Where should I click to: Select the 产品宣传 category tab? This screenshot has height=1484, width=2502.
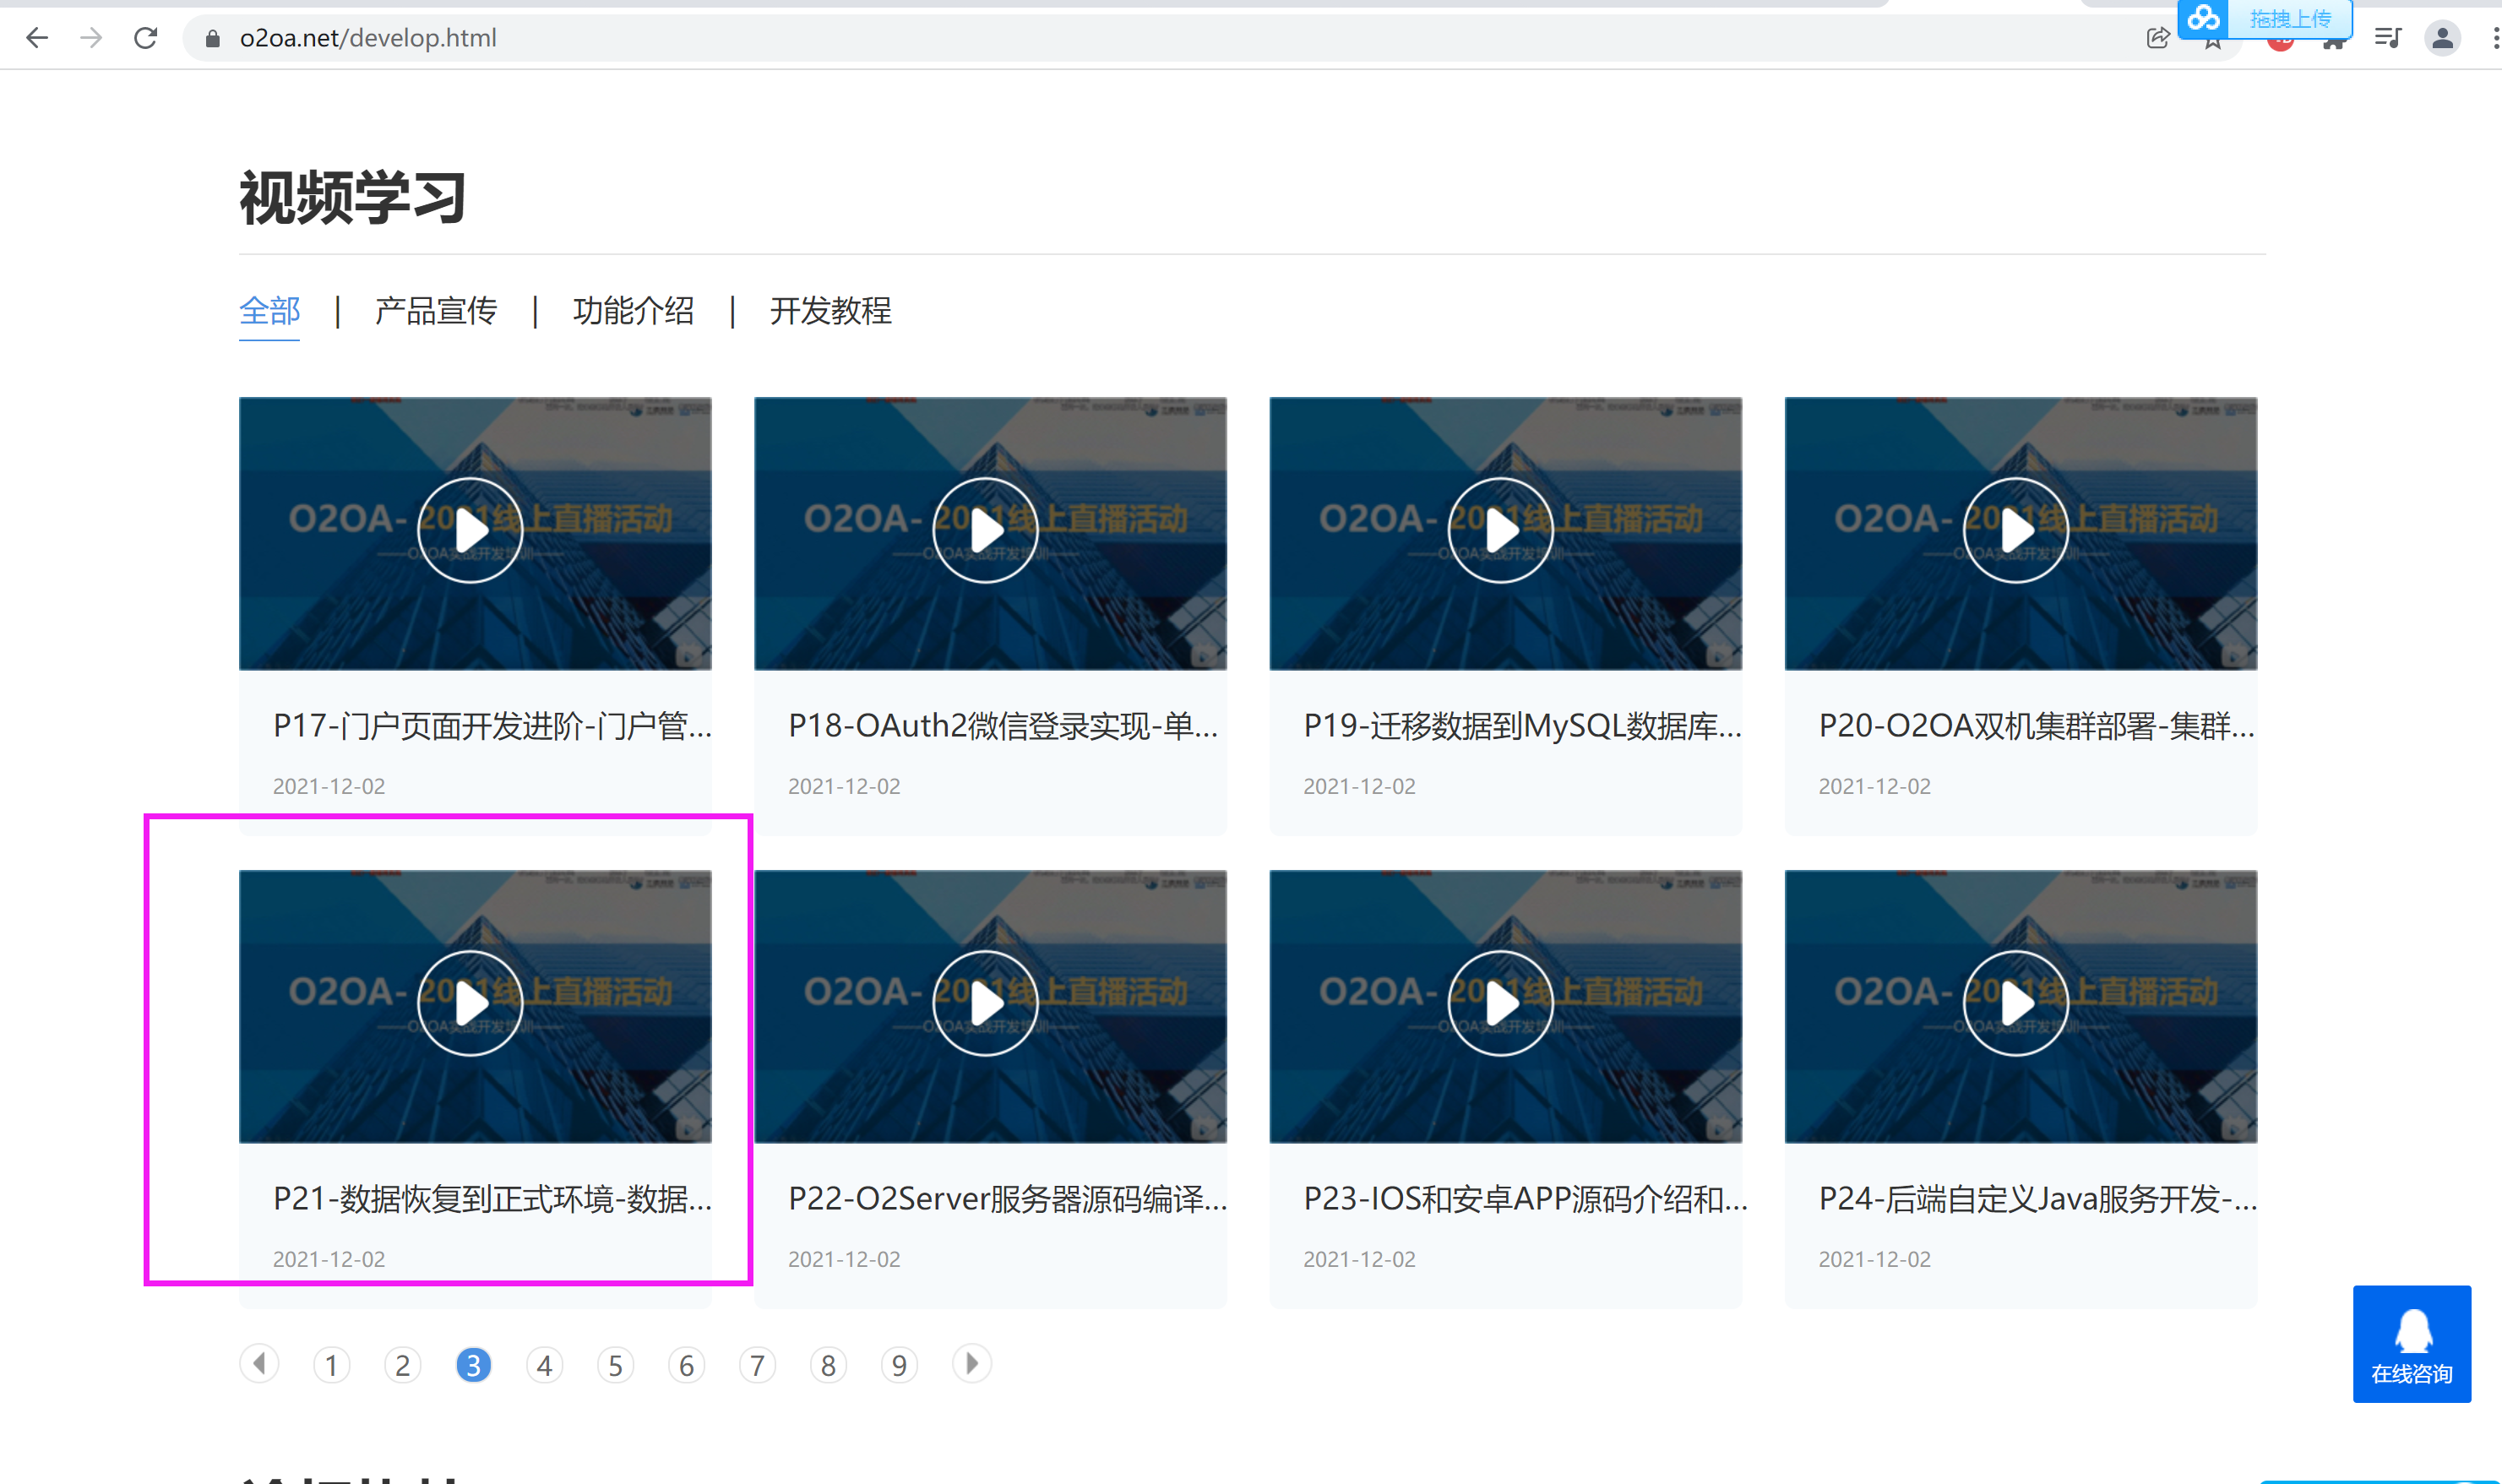point(435,312)
